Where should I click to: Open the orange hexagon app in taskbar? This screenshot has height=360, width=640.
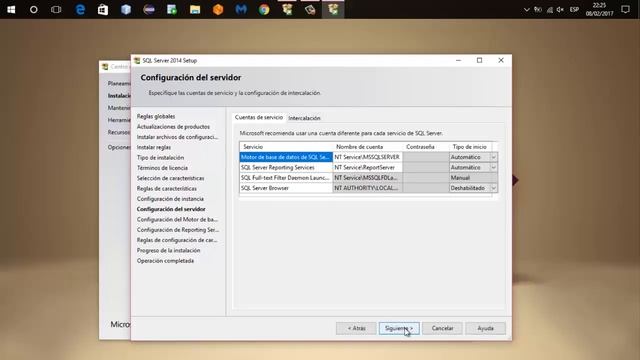pyautogui.click(x=218, y=9)
